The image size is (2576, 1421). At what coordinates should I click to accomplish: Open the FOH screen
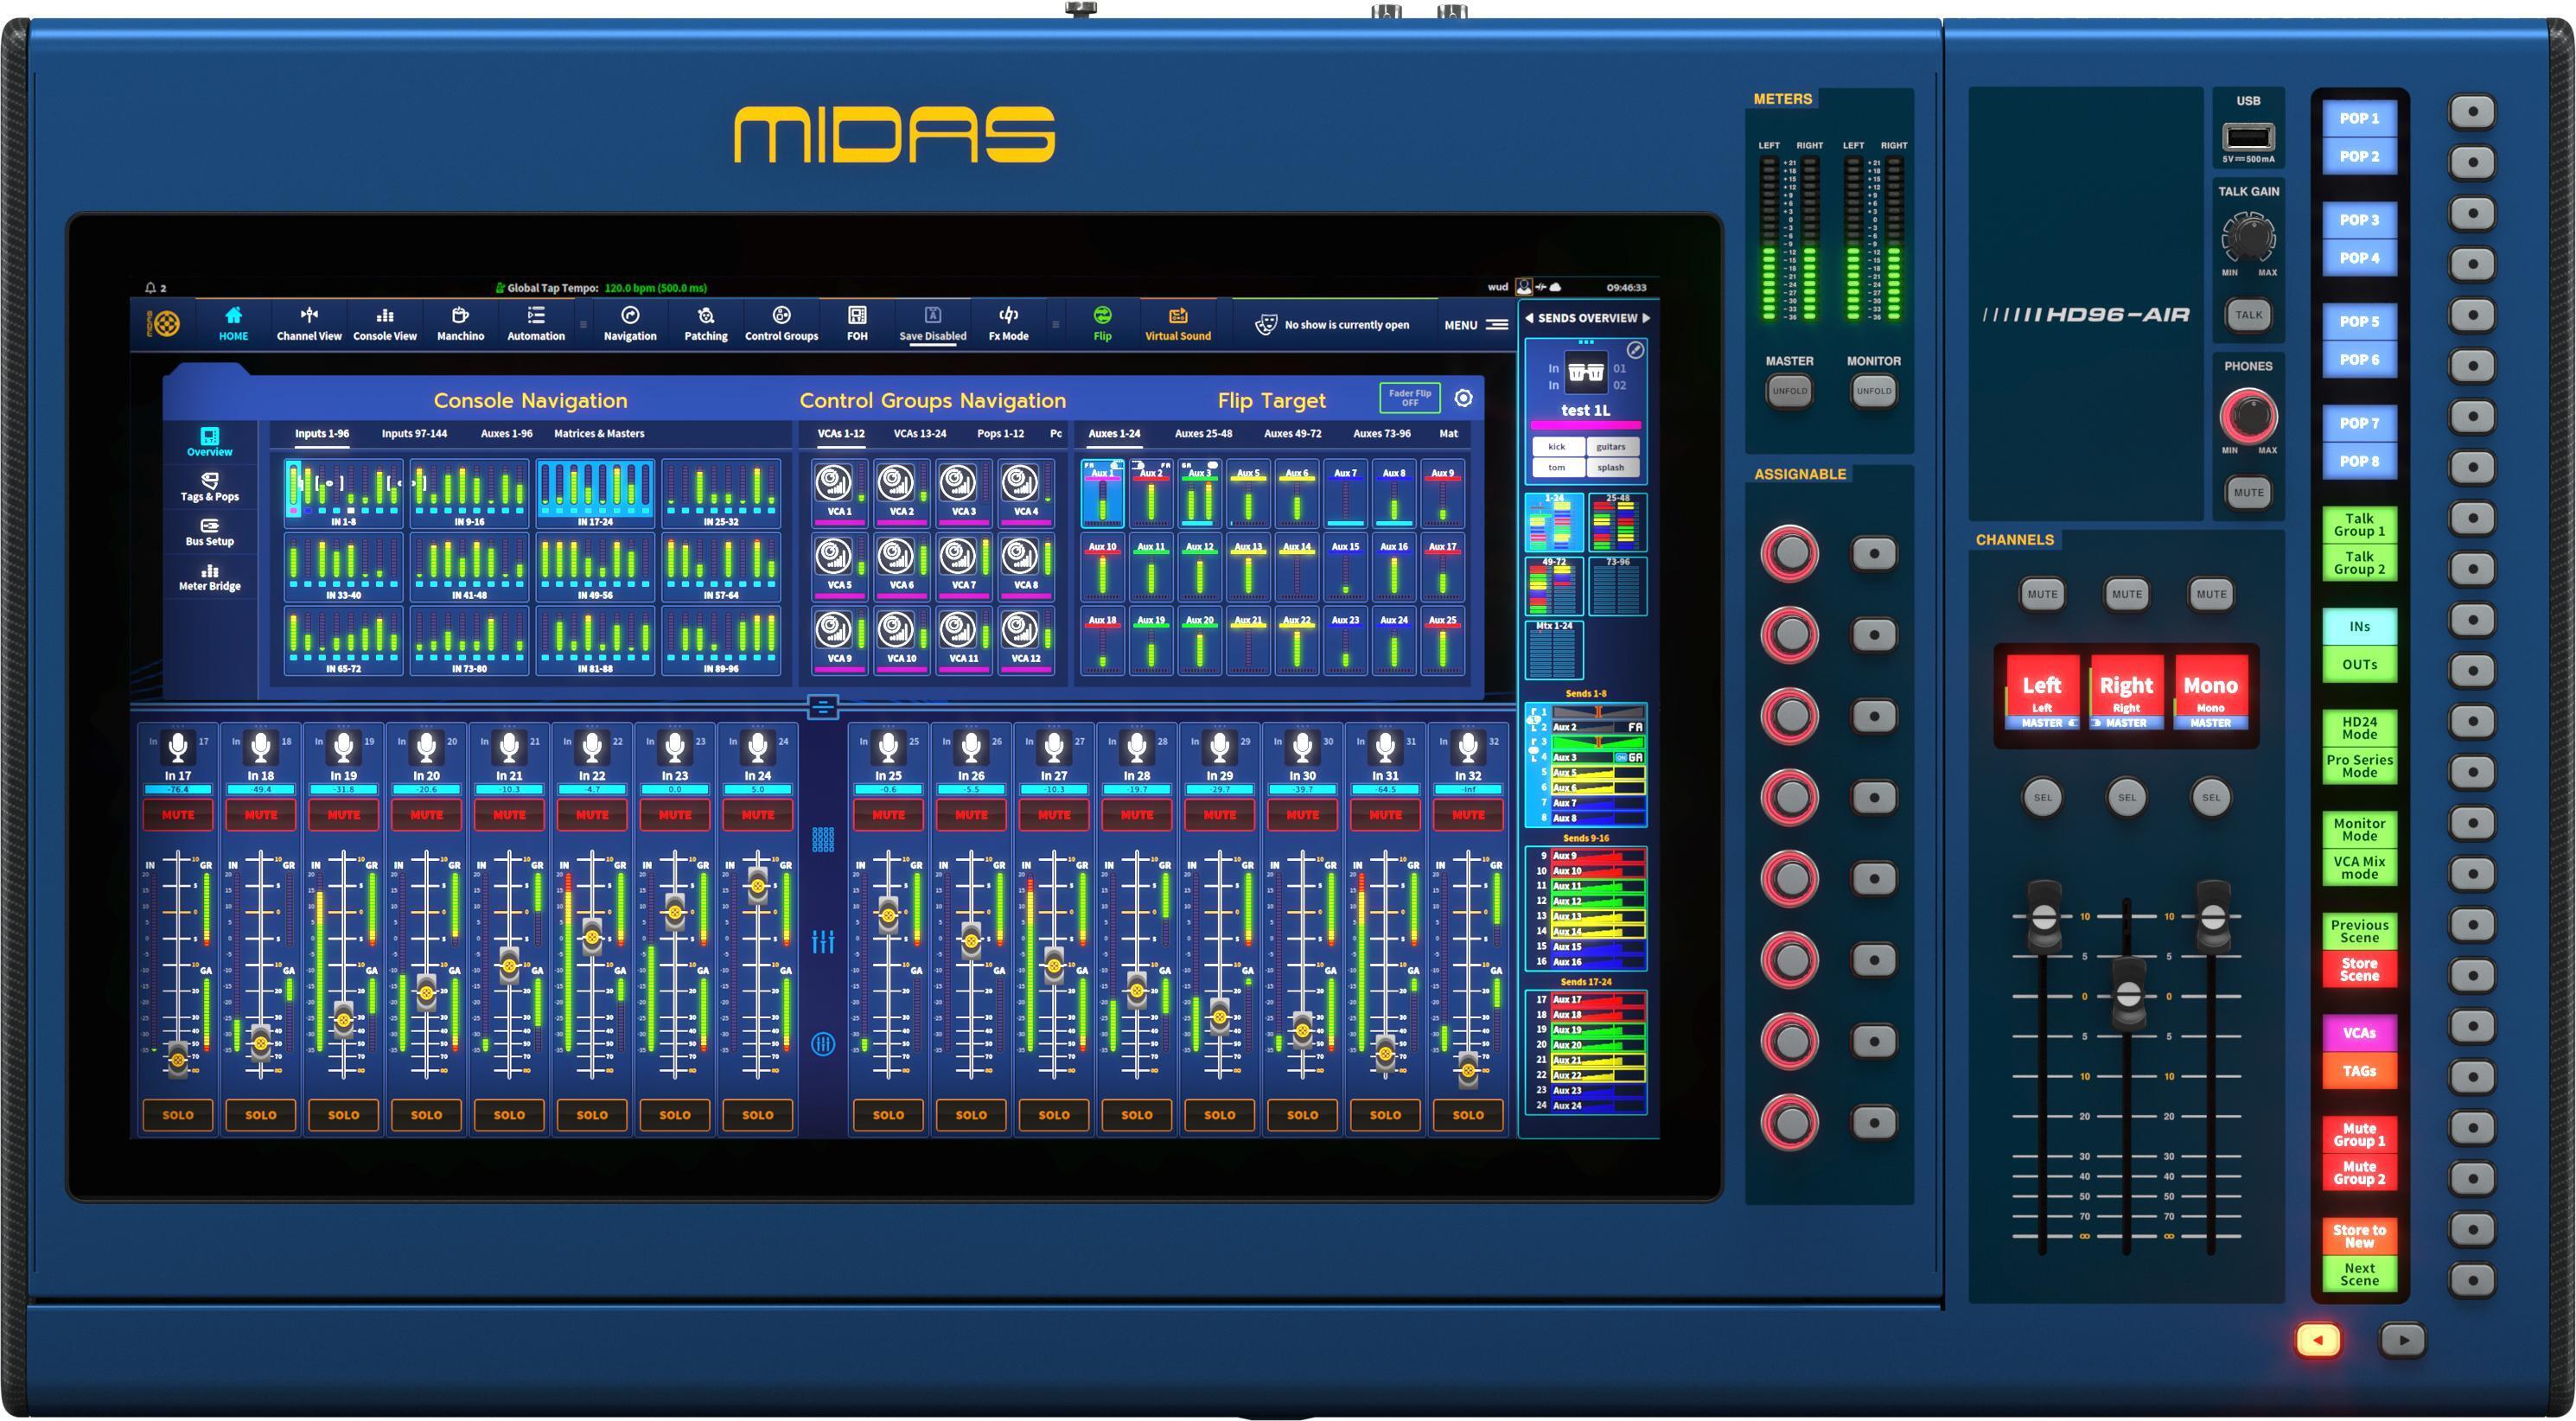[856, 323]
